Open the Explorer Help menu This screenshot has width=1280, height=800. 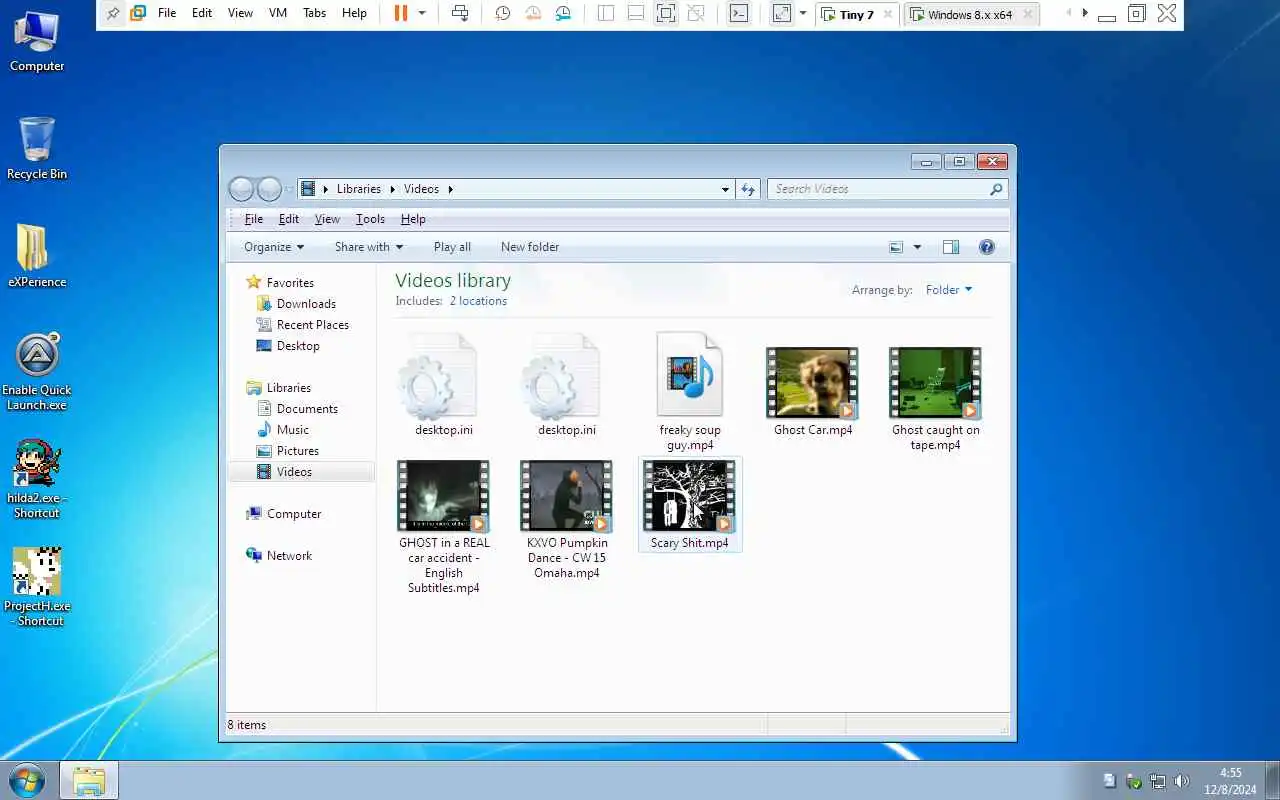(x=413, y=219)
